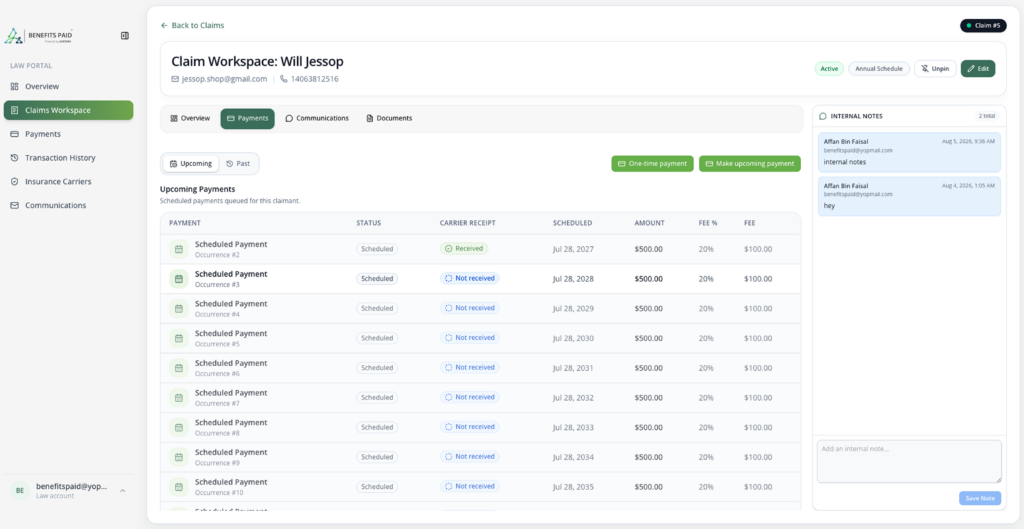Click the Internal Notes chat bubble icon

coord(823,116)
